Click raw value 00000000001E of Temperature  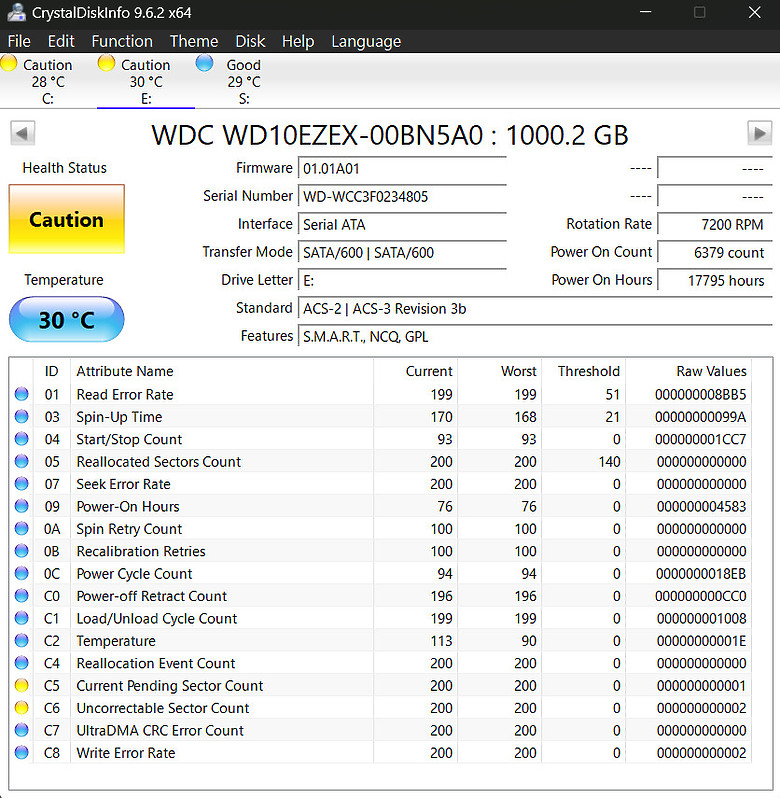[701, 641]
